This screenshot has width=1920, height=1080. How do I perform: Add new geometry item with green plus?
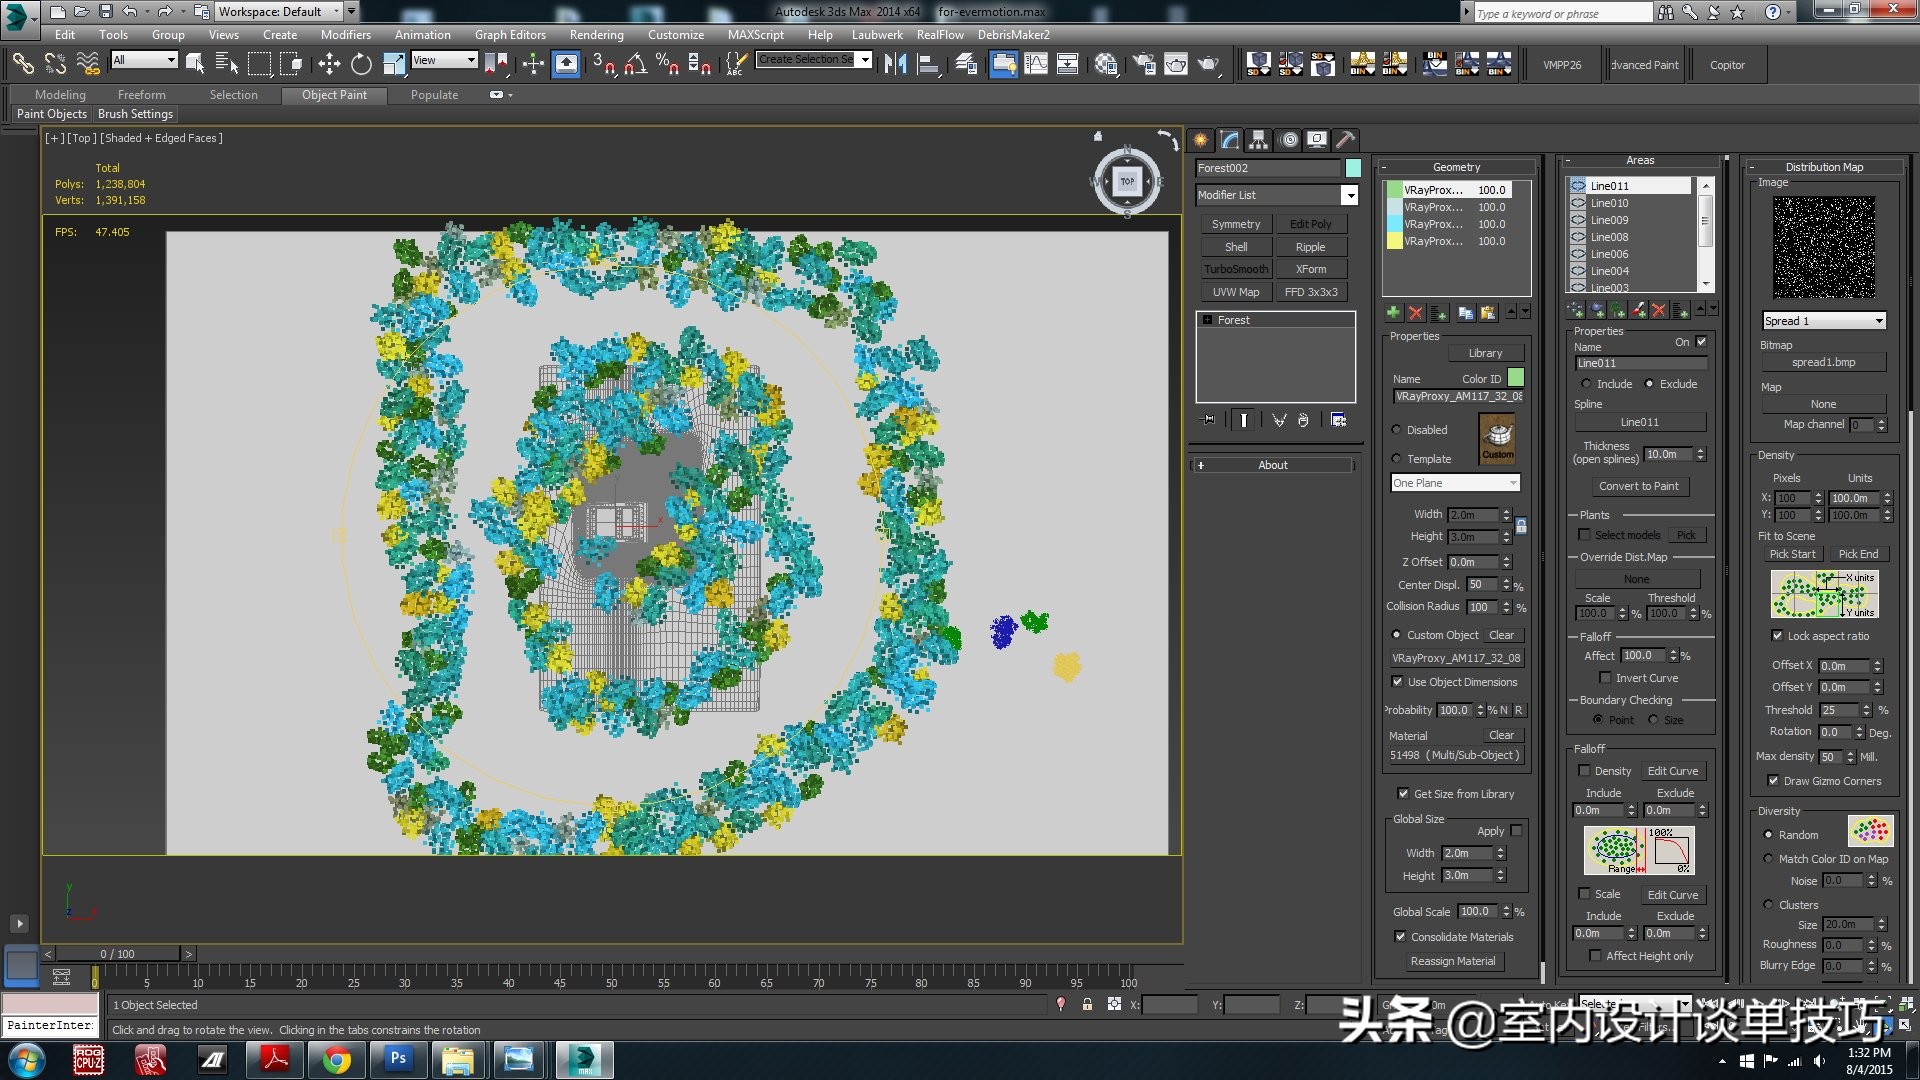tap(1393, 313)
